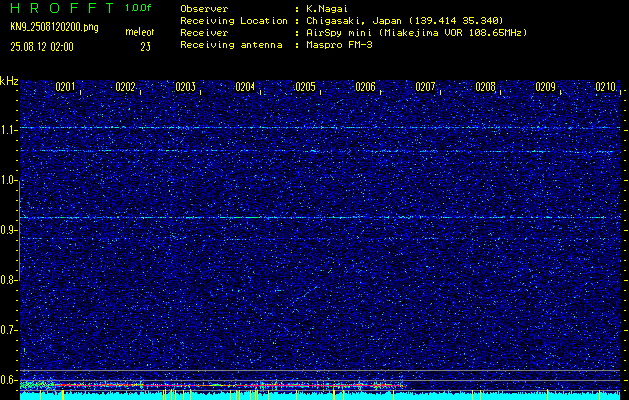Click the red meteor echo trace near 0.59 kHz

point(229,386)
